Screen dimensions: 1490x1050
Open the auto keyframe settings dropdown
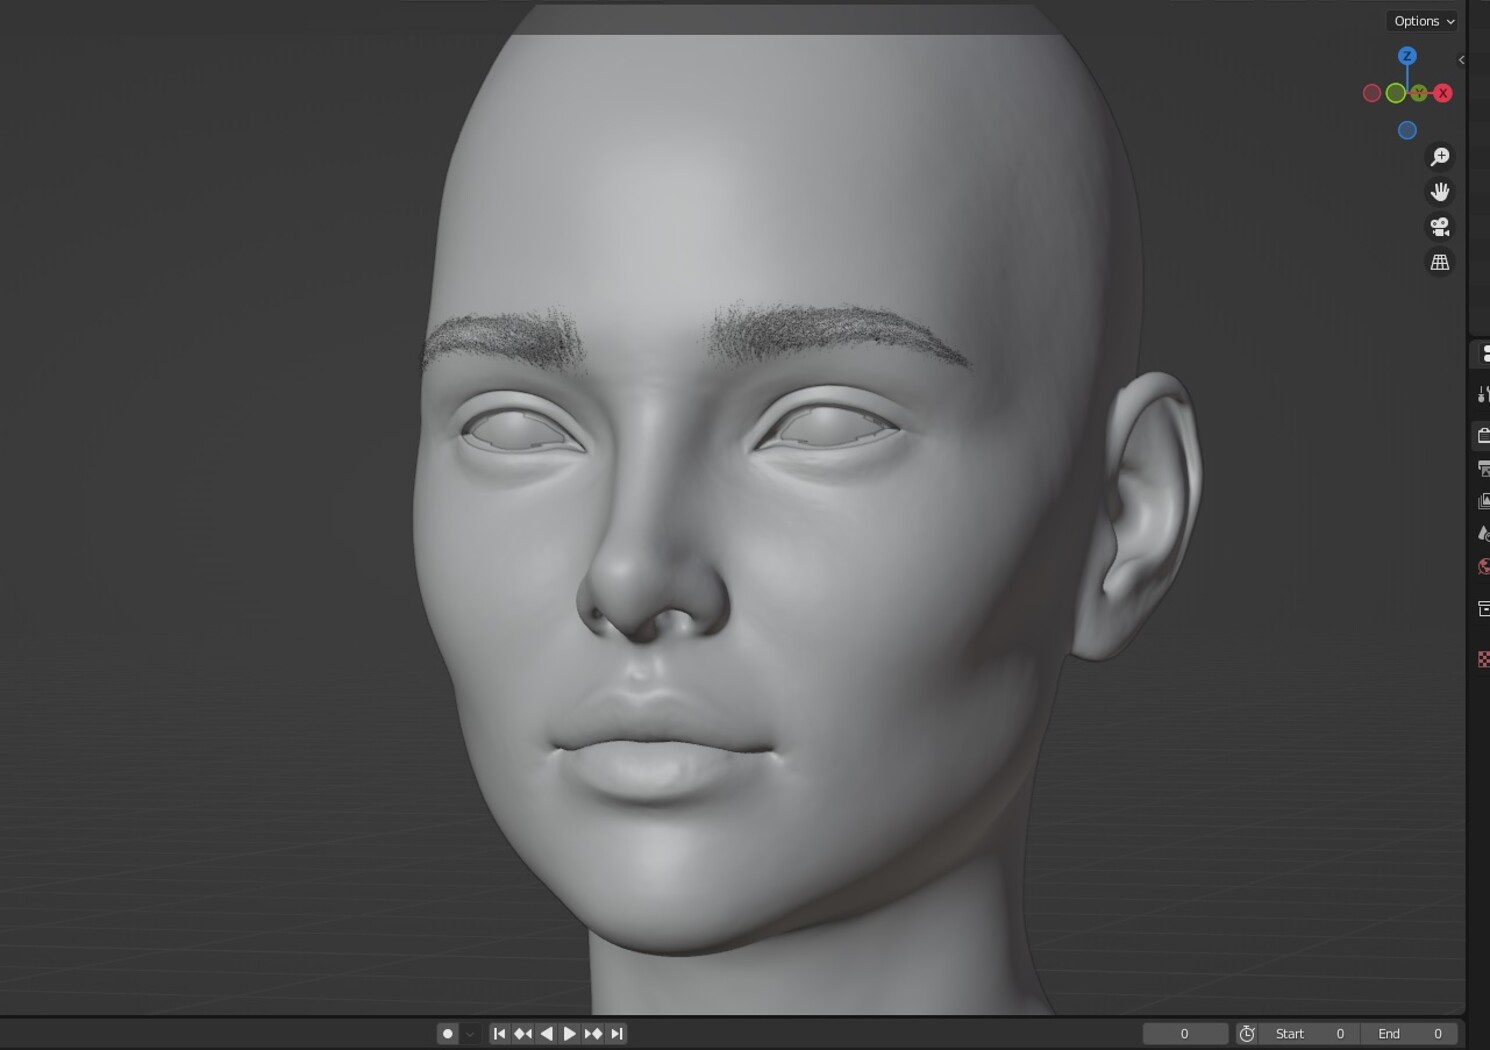(470, 1034)
